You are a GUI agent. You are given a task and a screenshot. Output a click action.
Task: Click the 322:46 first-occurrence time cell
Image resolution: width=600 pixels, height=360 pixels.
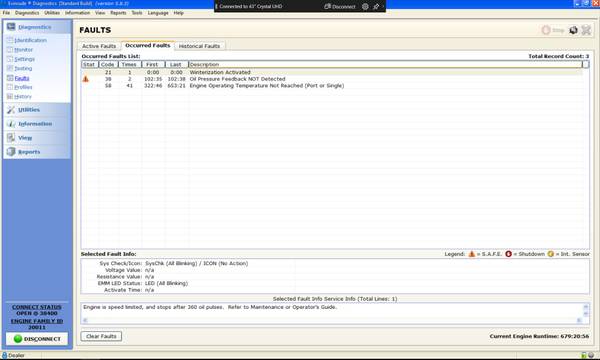pyautogui.click(x=153, y=86)
